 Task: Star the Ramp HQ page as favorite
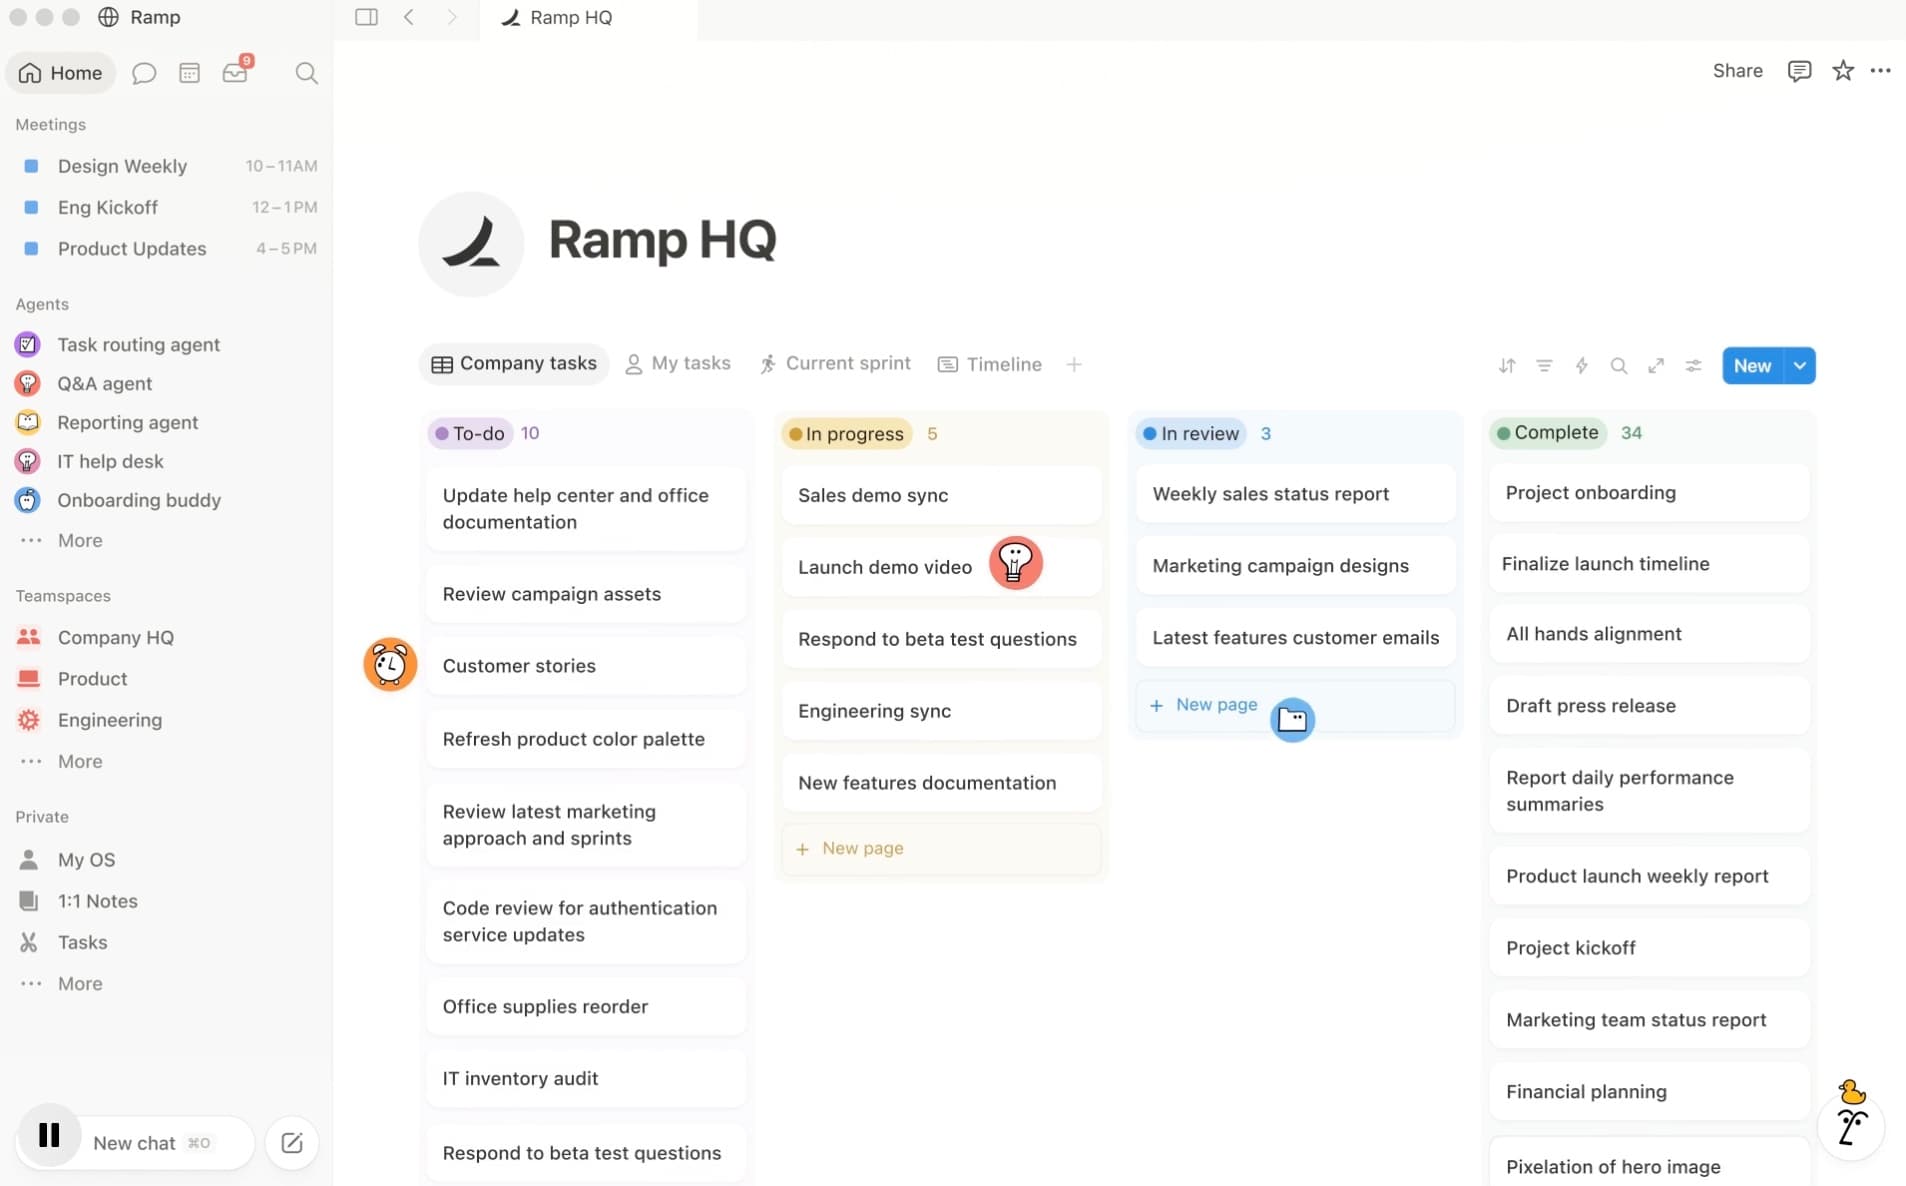1842,70
